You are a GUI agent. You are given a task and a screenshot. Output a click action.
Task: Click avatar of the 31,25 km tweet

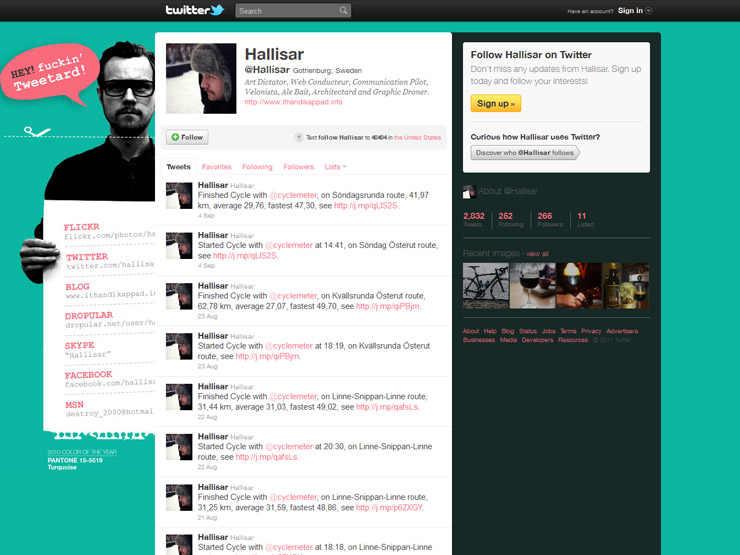pos(179,497)
